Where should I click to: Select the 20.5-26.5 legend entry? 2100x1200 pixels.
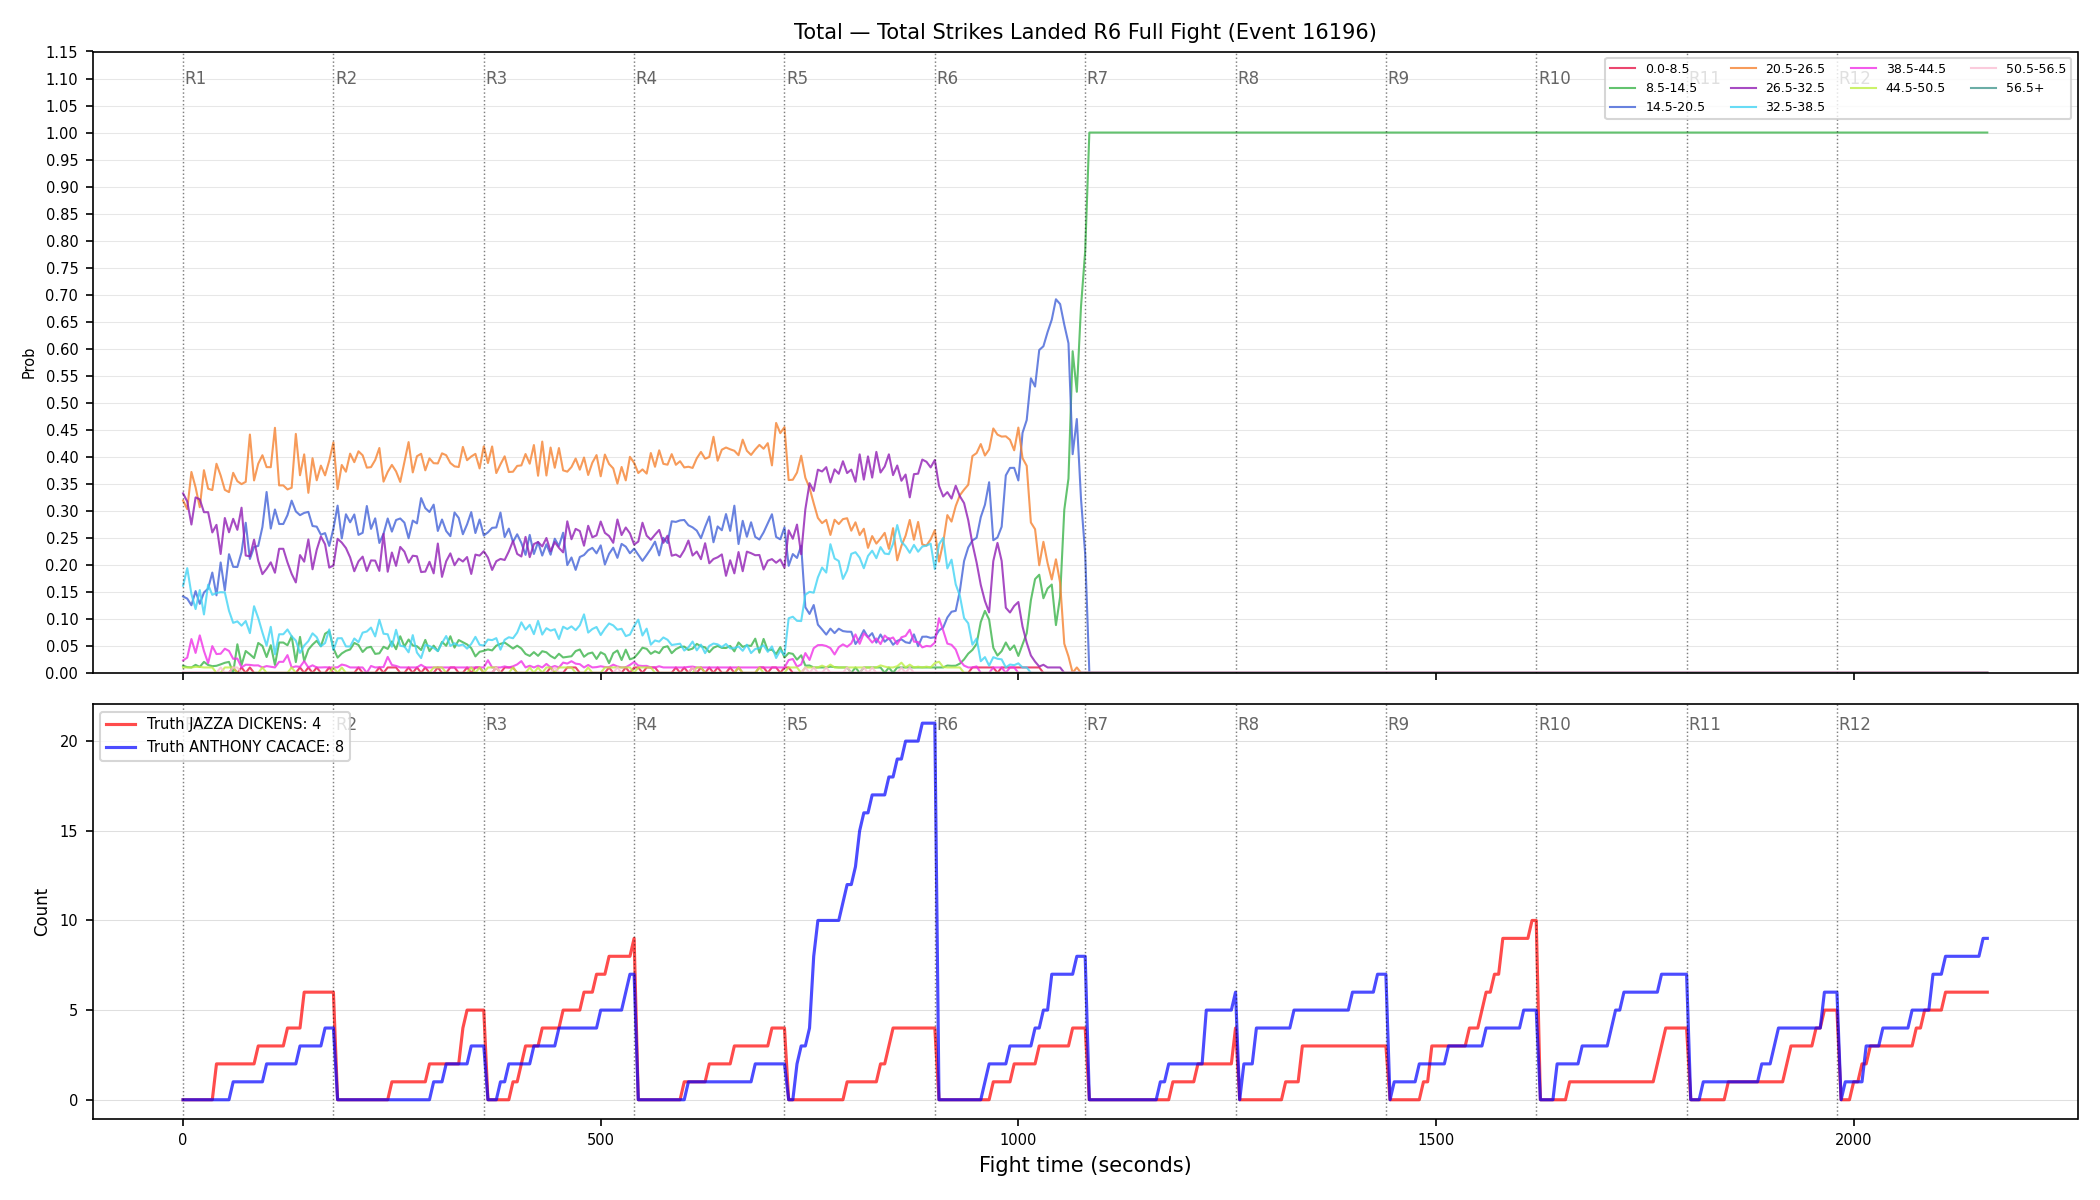1777,69
